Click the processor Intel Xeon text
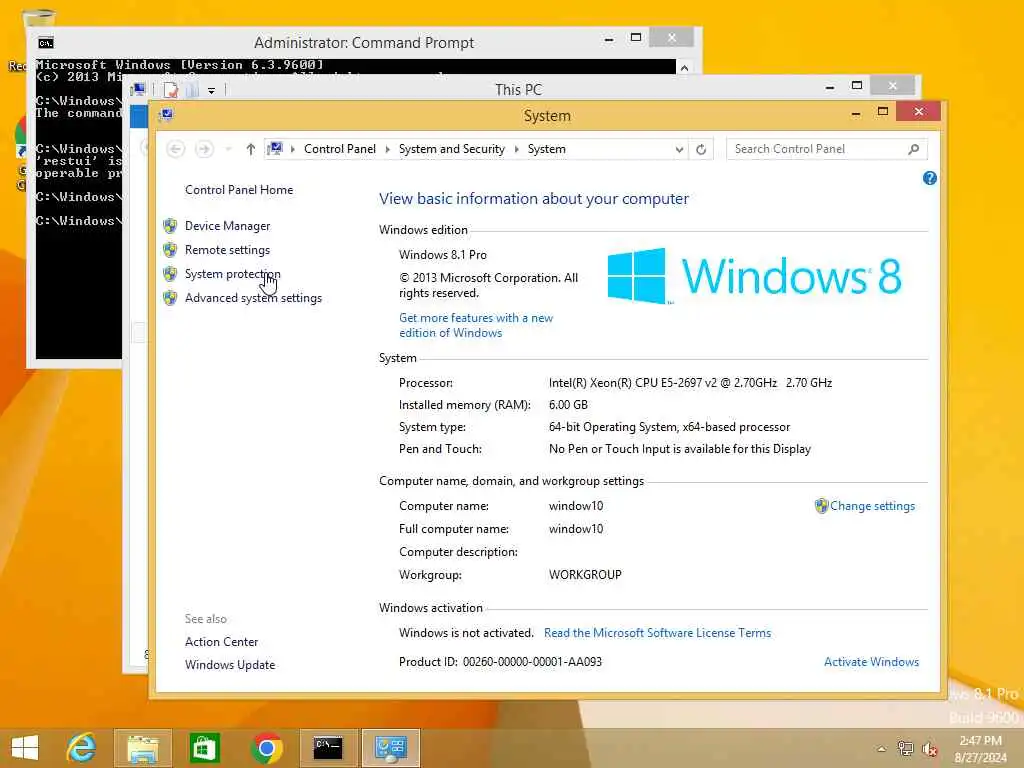Screen dimensions: 1024x768 pos(690,383)
